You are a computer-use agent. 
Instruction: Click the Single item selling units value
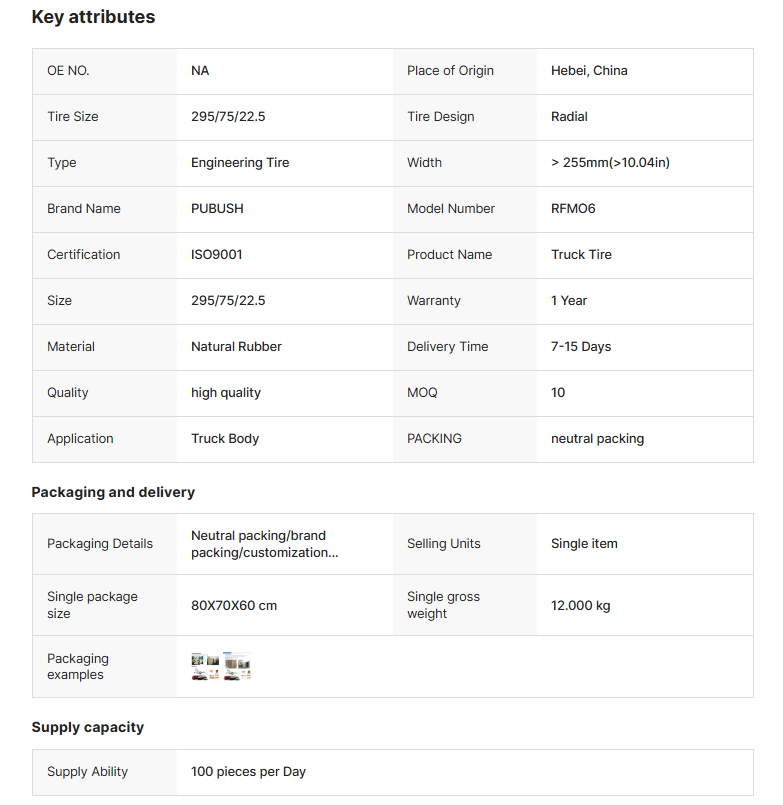point(584,544)
